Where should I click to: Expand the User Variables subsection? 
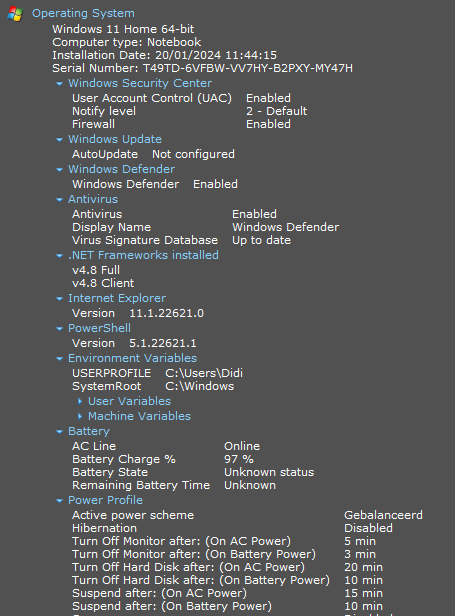pyautogui.click(x=80, y=401)
